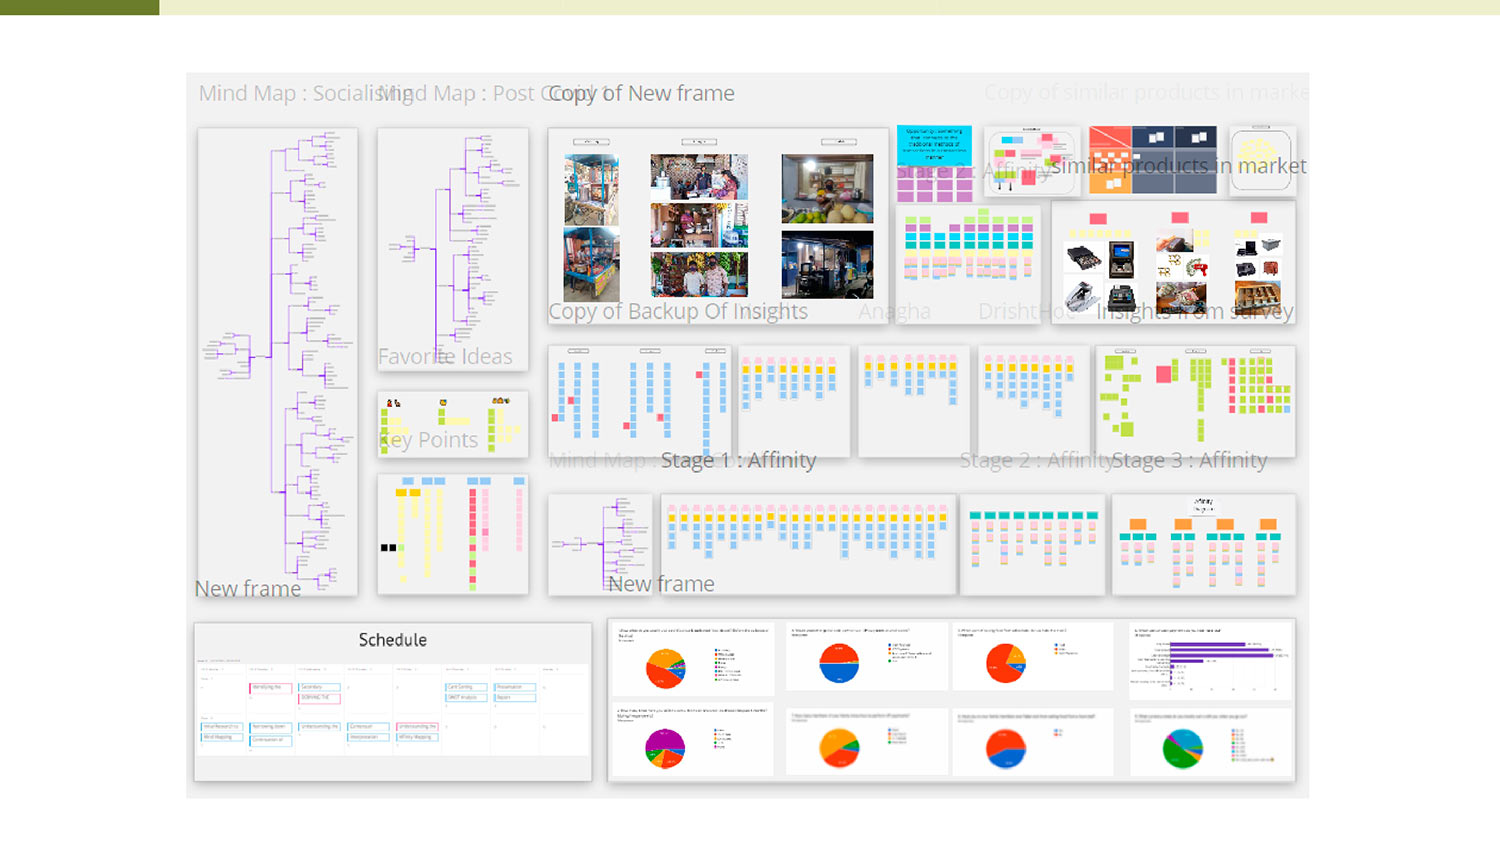The image size is (1500, 844).
Task: Select the 'Stage 1 : Affinity' label
Action: [738, 460]
